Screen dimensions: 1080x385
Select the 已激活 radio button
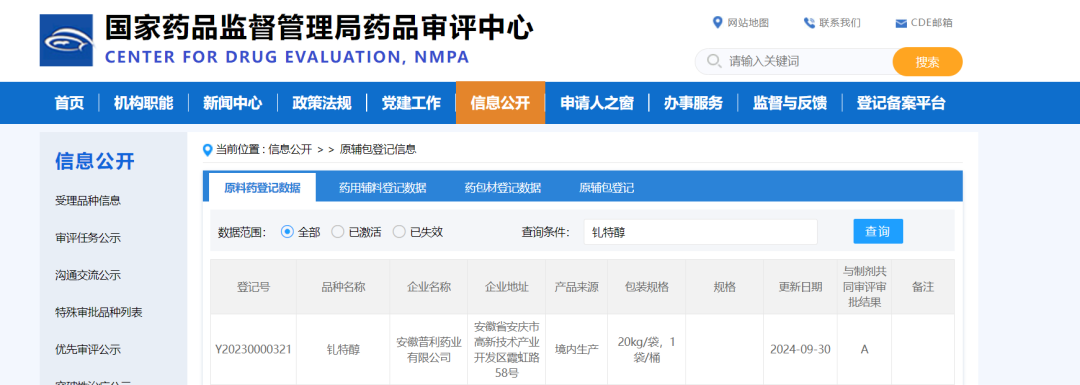coord(338,232)
